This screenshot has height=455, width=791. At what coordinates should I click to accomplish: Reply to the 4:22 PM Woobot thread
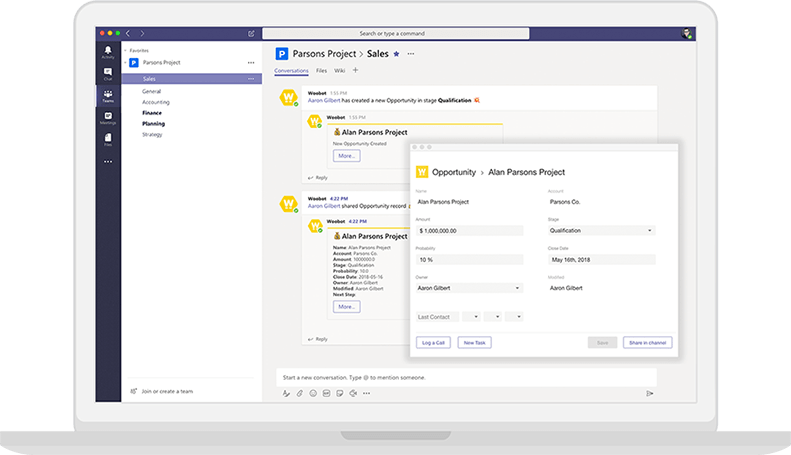pyautogui.click(x=318, y=339)
